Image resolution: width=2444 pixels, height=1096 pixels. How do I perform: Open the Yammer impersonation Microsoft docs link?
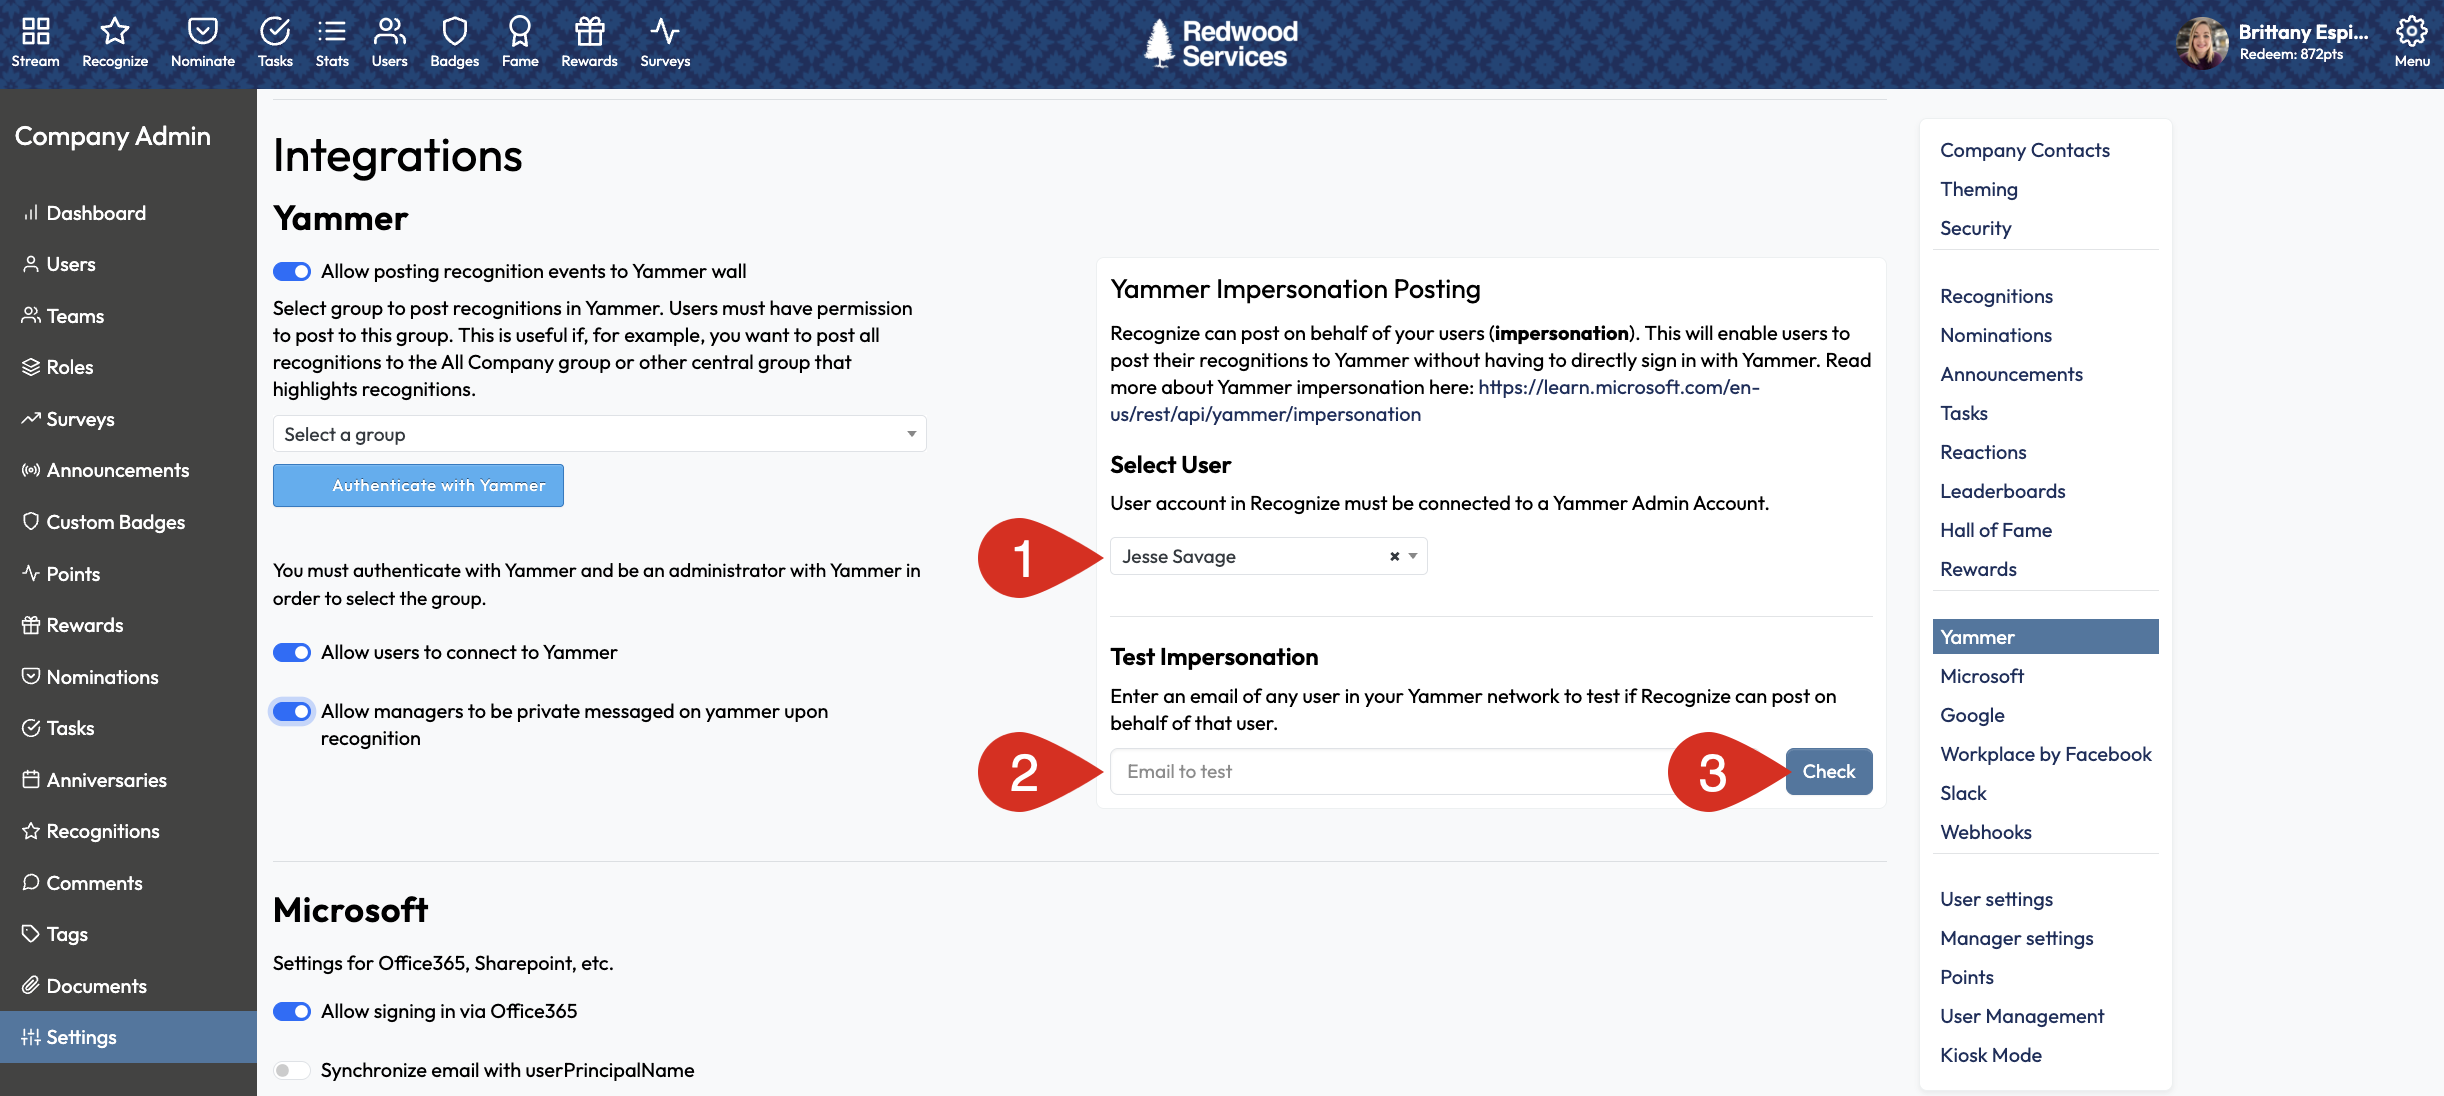click(x=1435, y=401)
